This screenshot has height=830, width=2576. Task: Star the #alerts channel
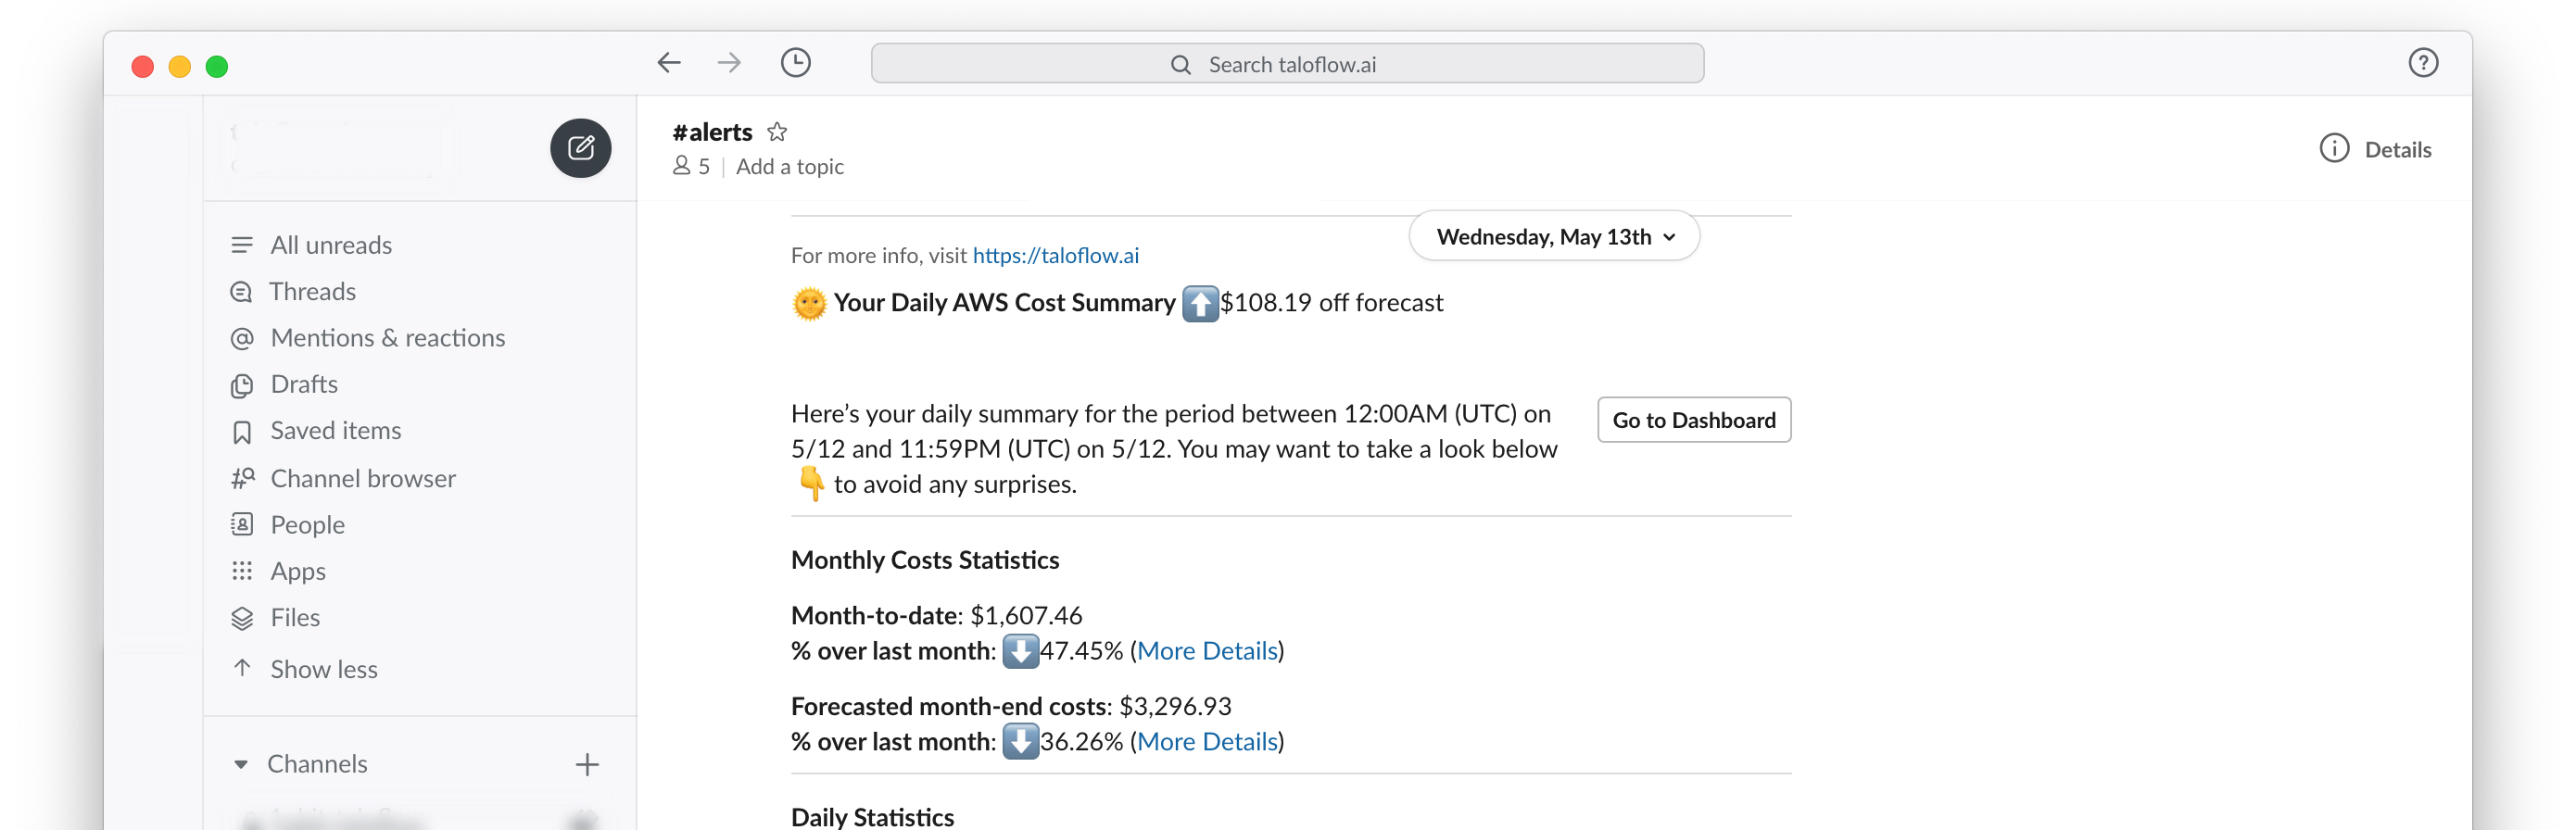(777, 131)
